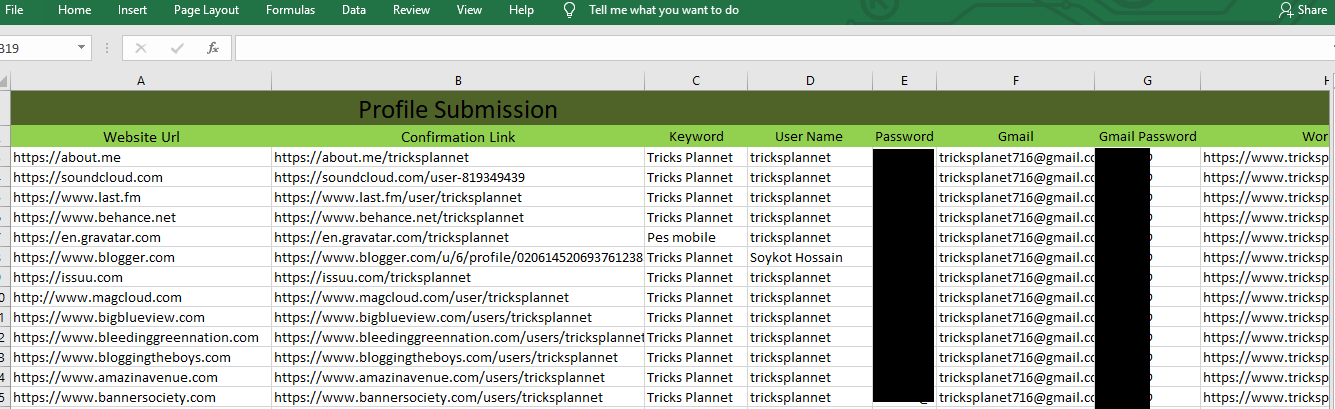Viewport: 1335px width, 409px height.
Task: Open the Data ribbon tab
Action: [353, 10]
